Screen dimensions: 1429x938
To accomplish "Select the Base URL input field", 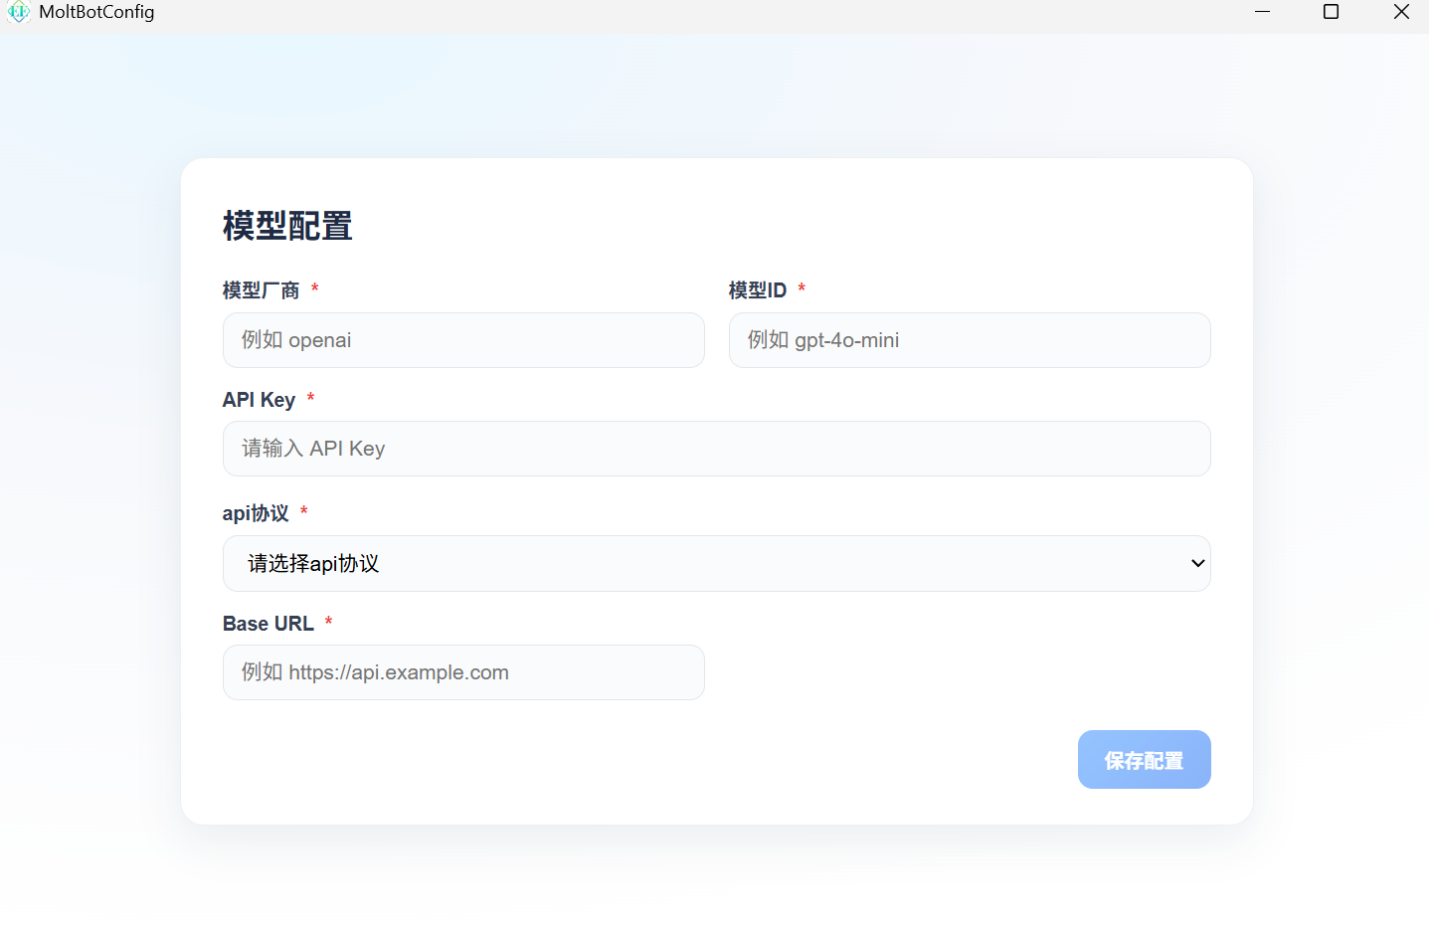I will click(x=463, y=672).
